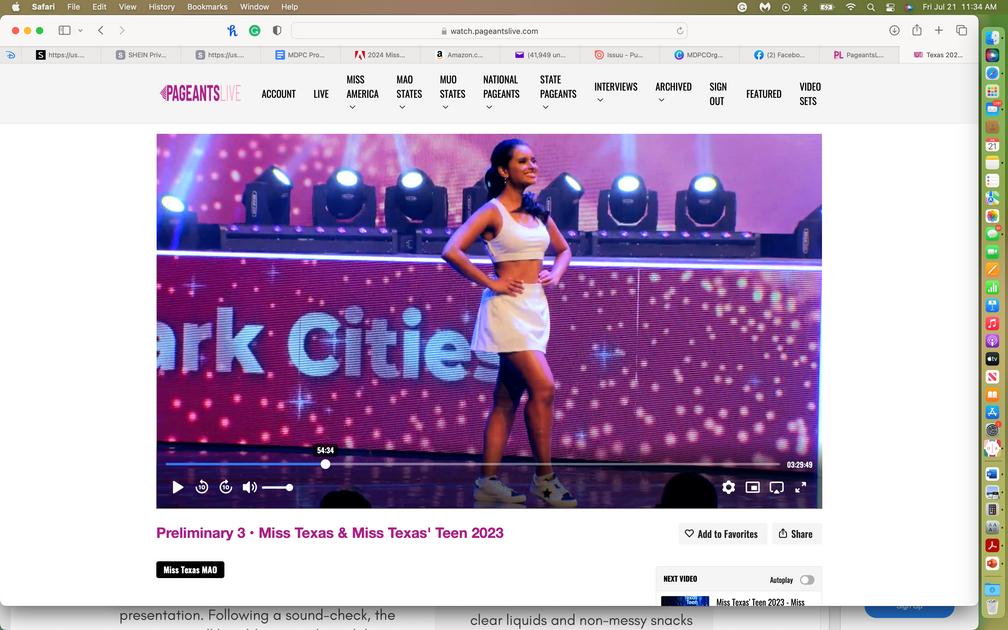The height and width of the screenshot is (630, 1008).
Task: Add video to Favorites
Action: click(x=722, y=534)
